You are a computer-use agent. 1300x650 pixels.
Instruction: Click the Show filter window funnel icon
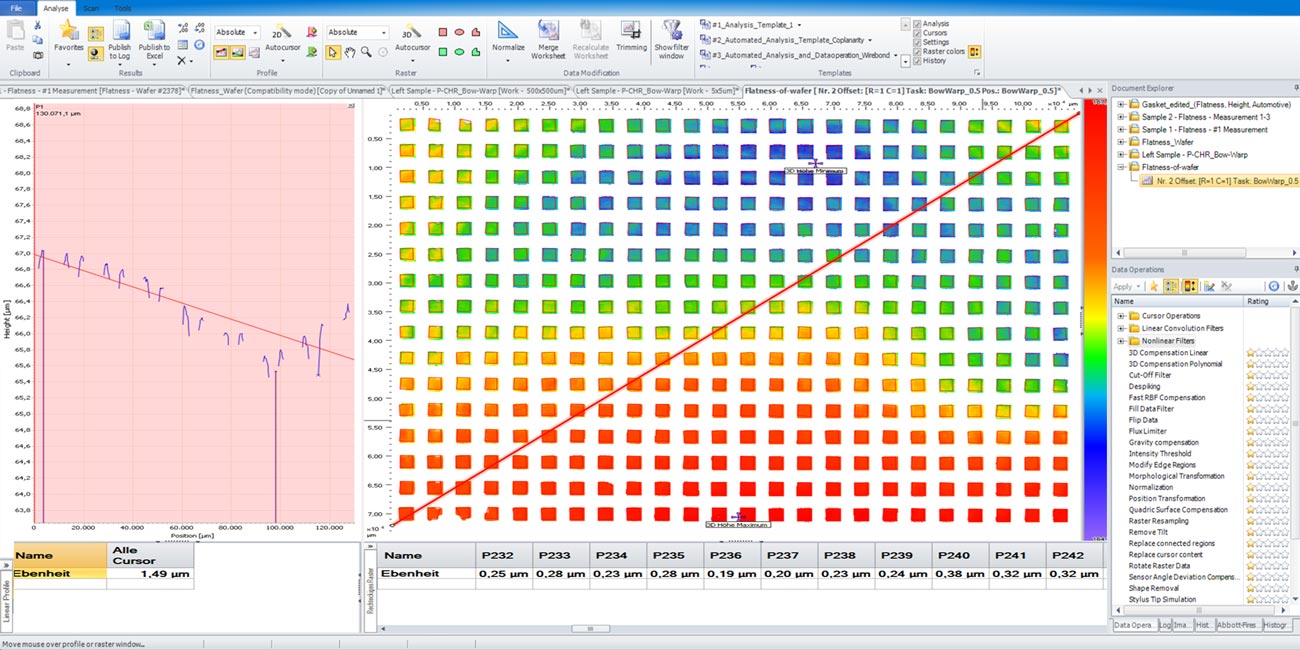[671, 29]
